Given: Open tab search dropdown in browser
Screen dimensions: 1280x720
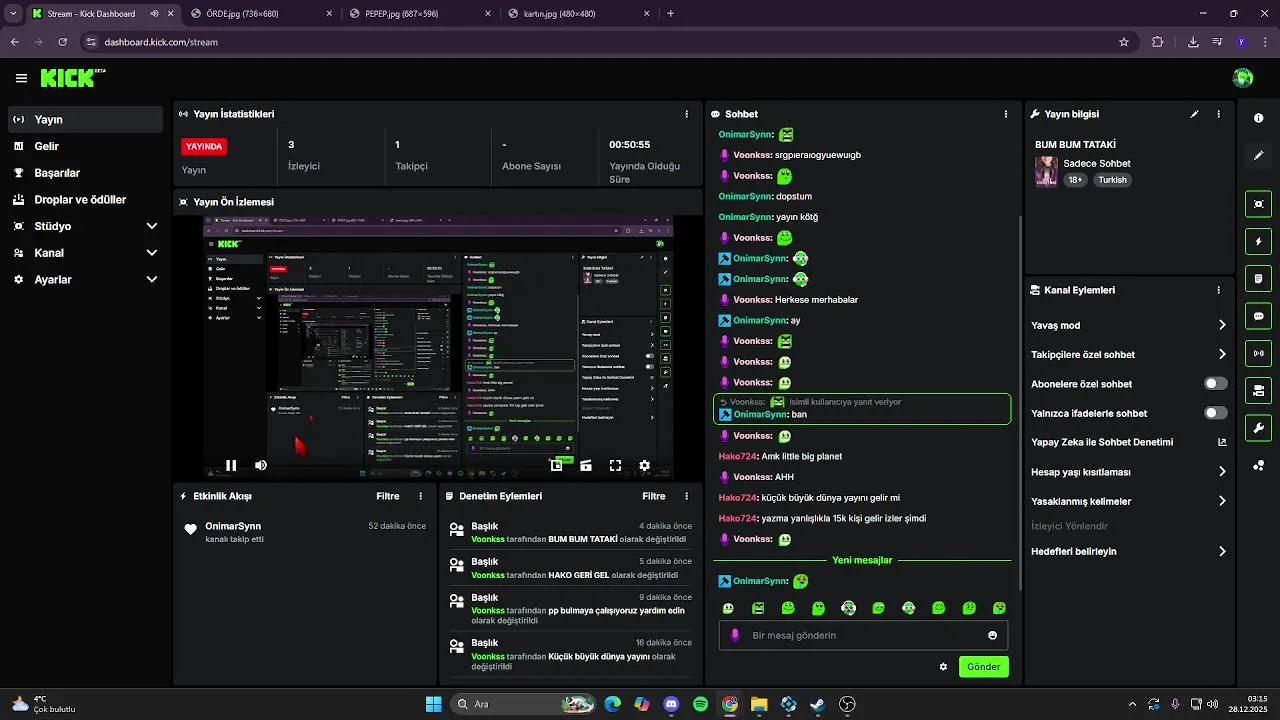Looking at the screenshot, I should [x=12, y=13].
